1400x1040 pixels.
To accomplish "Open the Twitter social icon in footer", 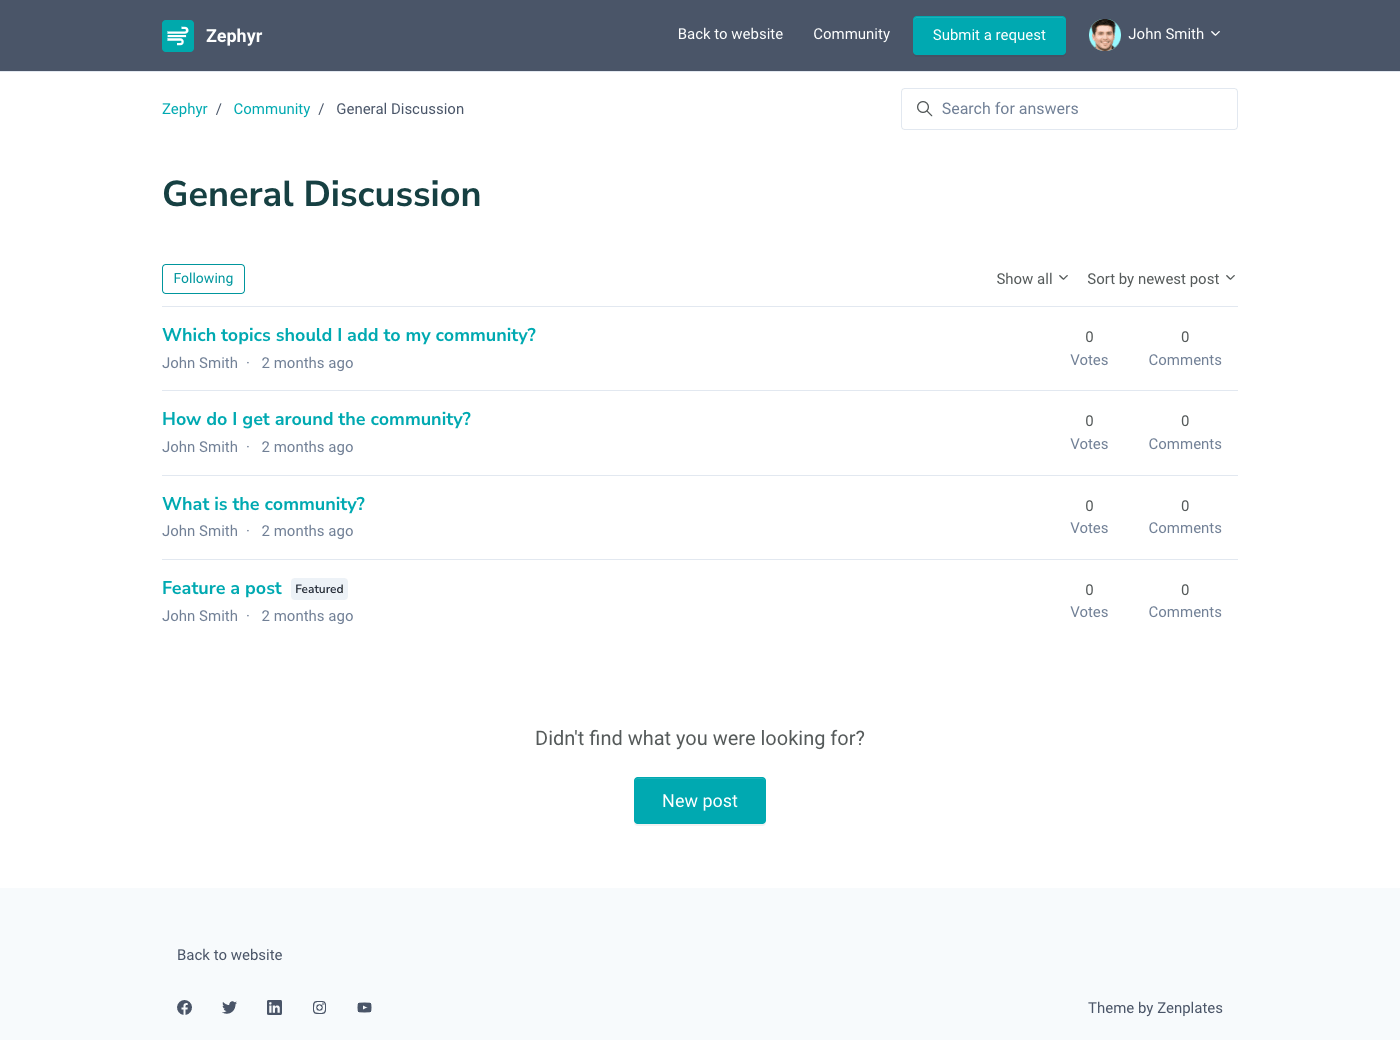I will (230, 1008).
